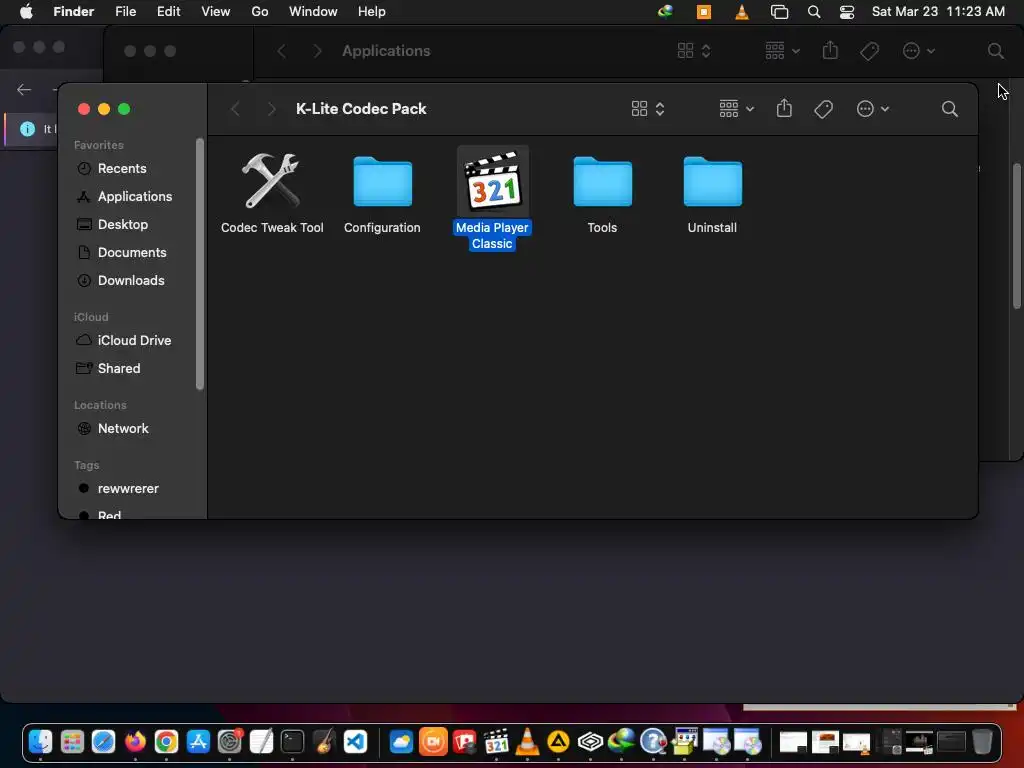The image size is (1024, 768).
Task: Go back in K-Lite Codec Pack window
Action: 236,109
